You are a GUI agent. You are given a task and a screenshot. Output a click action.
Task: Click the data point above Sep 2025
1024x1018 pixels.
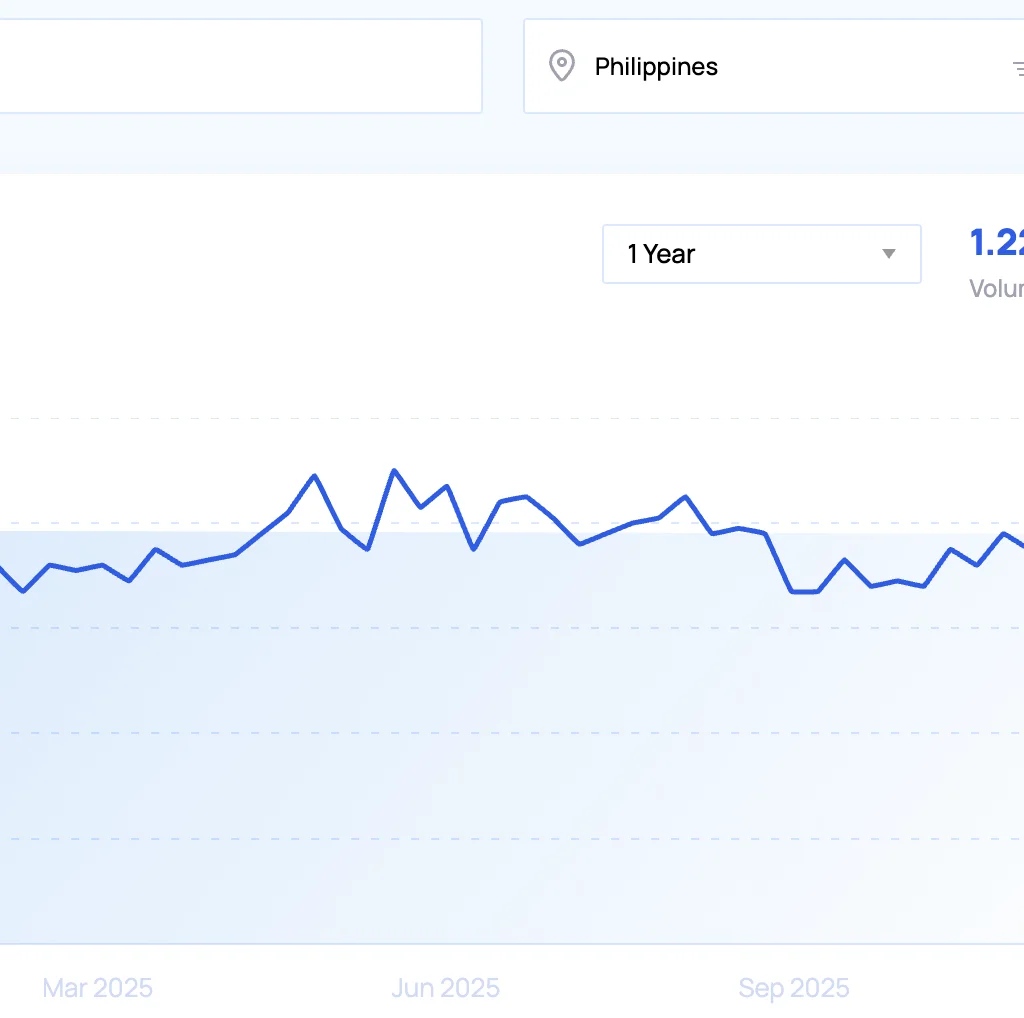[794, 590]
